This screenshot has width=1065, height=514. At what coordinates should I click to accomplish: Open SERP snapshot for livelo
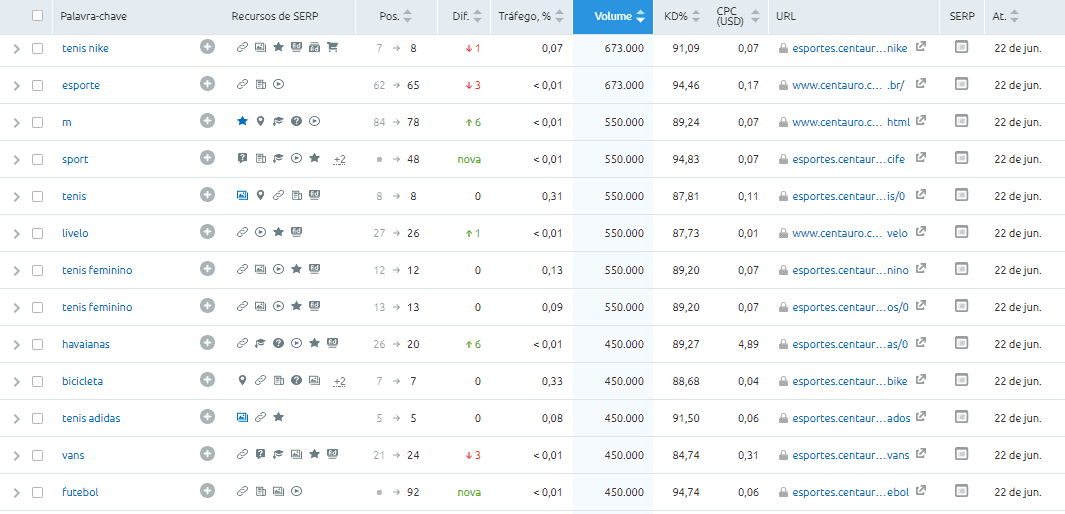tap(961, 232)
